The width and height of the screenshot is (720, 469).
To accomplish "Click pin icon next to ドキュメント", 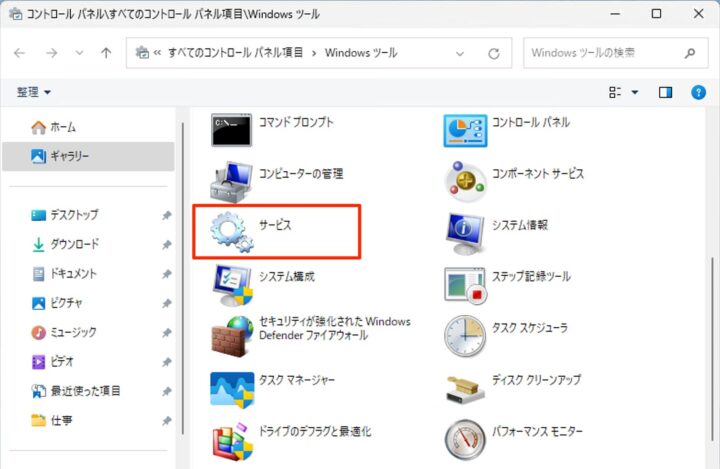I will 167,274.
